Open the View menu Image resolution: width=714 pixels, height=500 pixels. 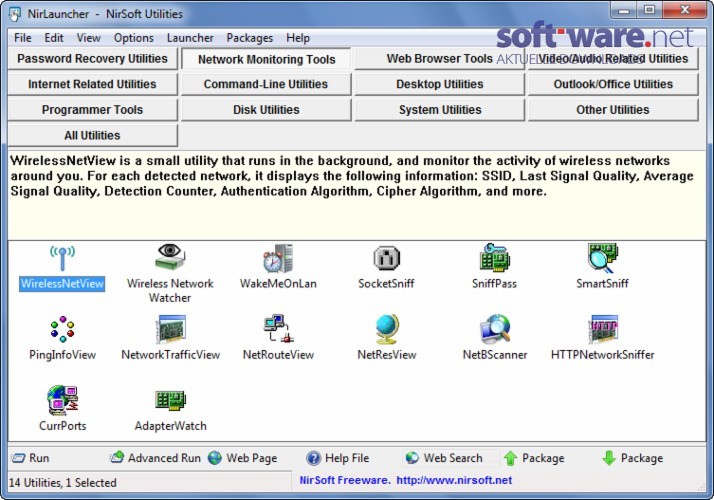(x=88, y=38)
